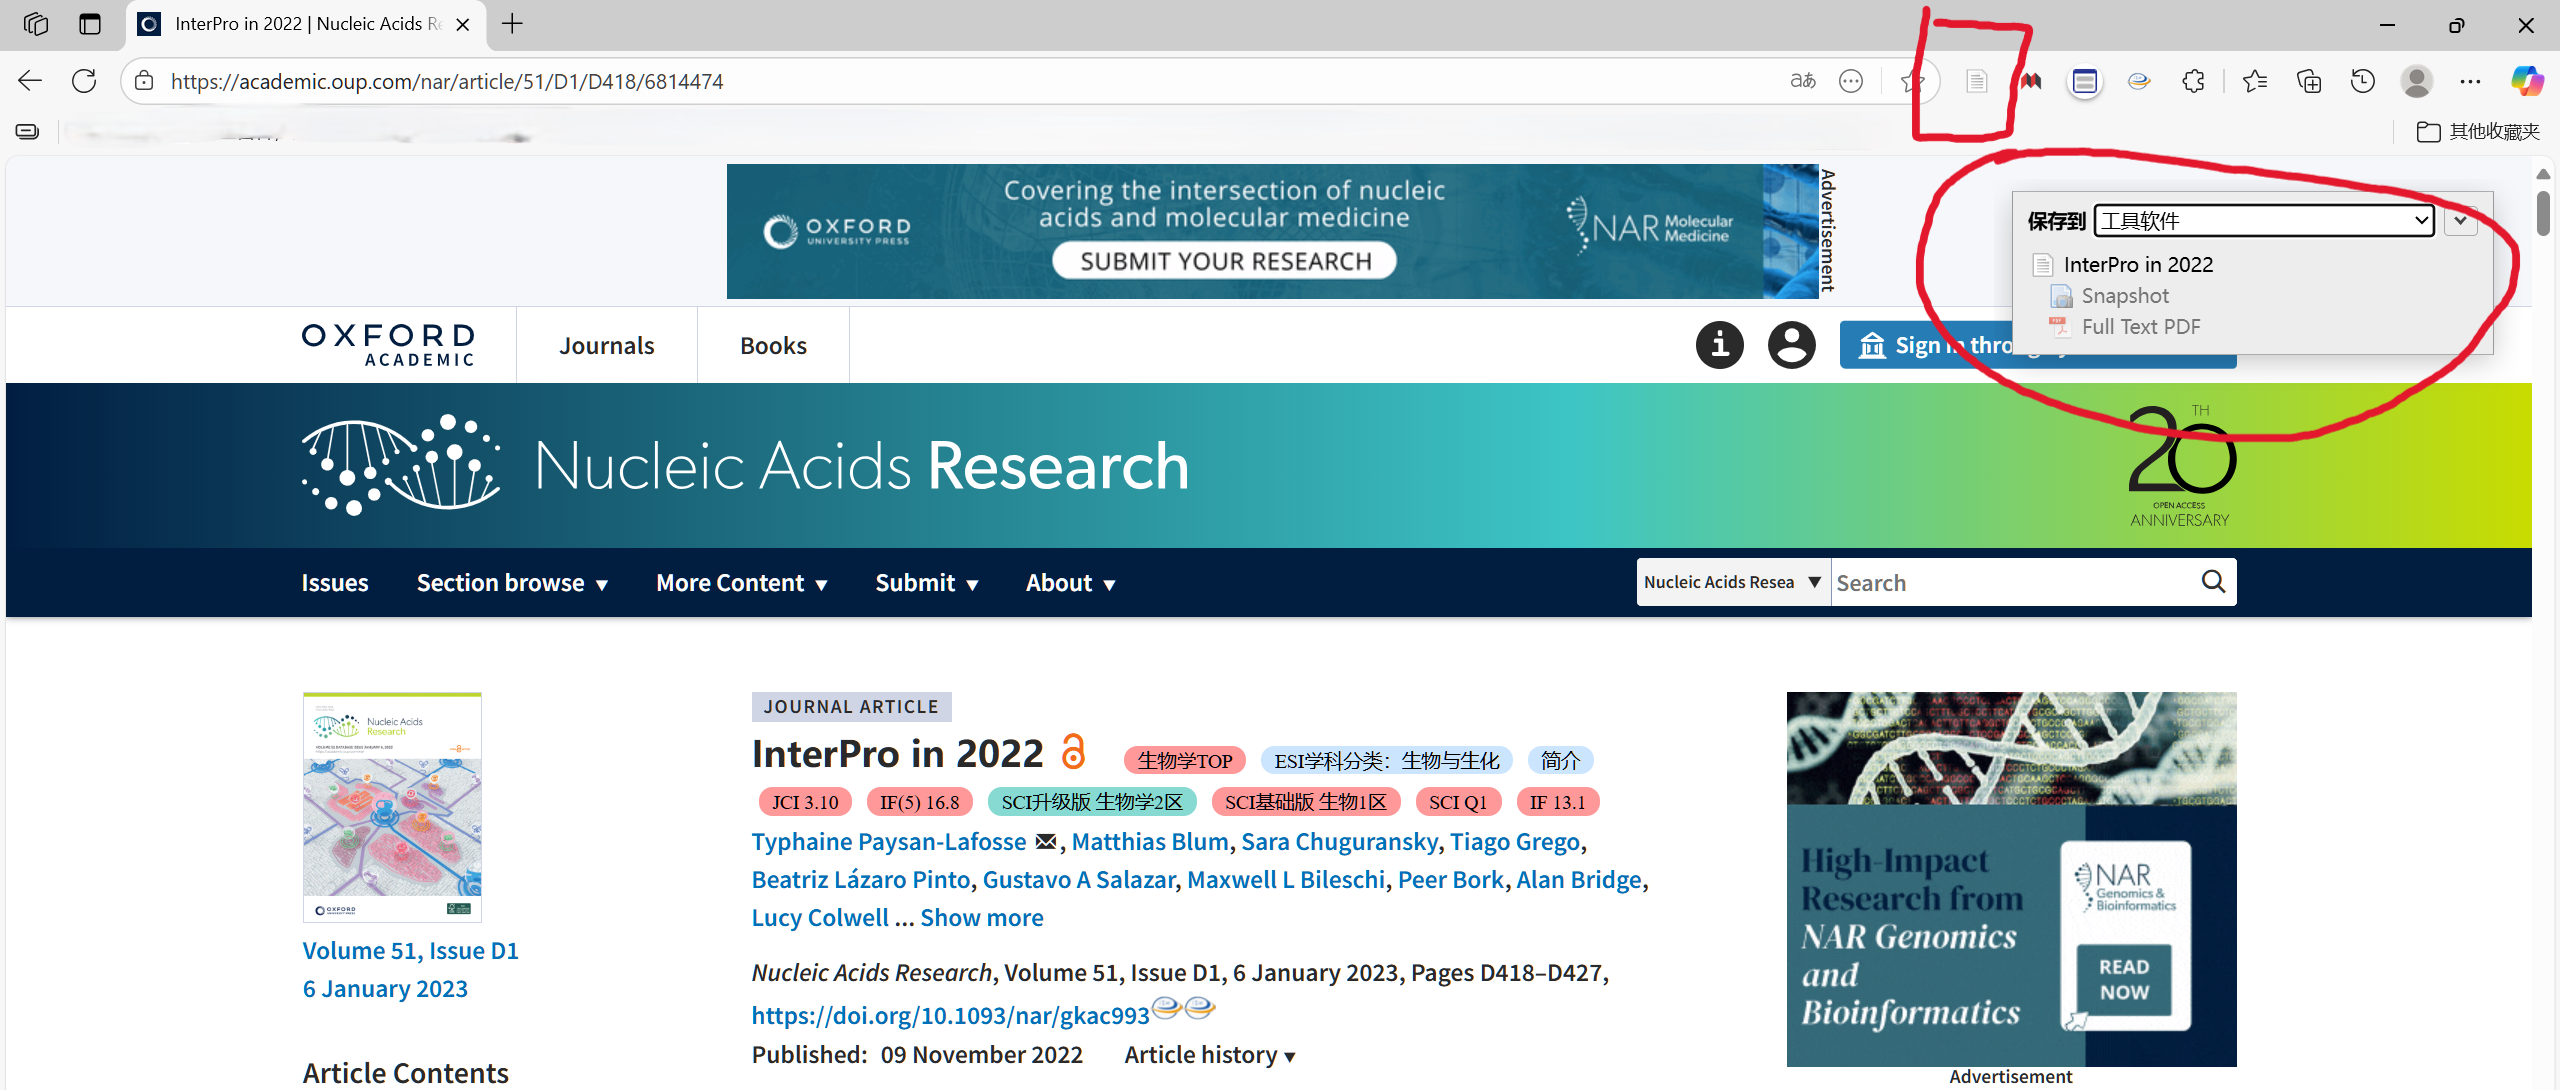Go back to the previous page
The height and width of the screenshot is (1090, 2560).
coord(30,81)
